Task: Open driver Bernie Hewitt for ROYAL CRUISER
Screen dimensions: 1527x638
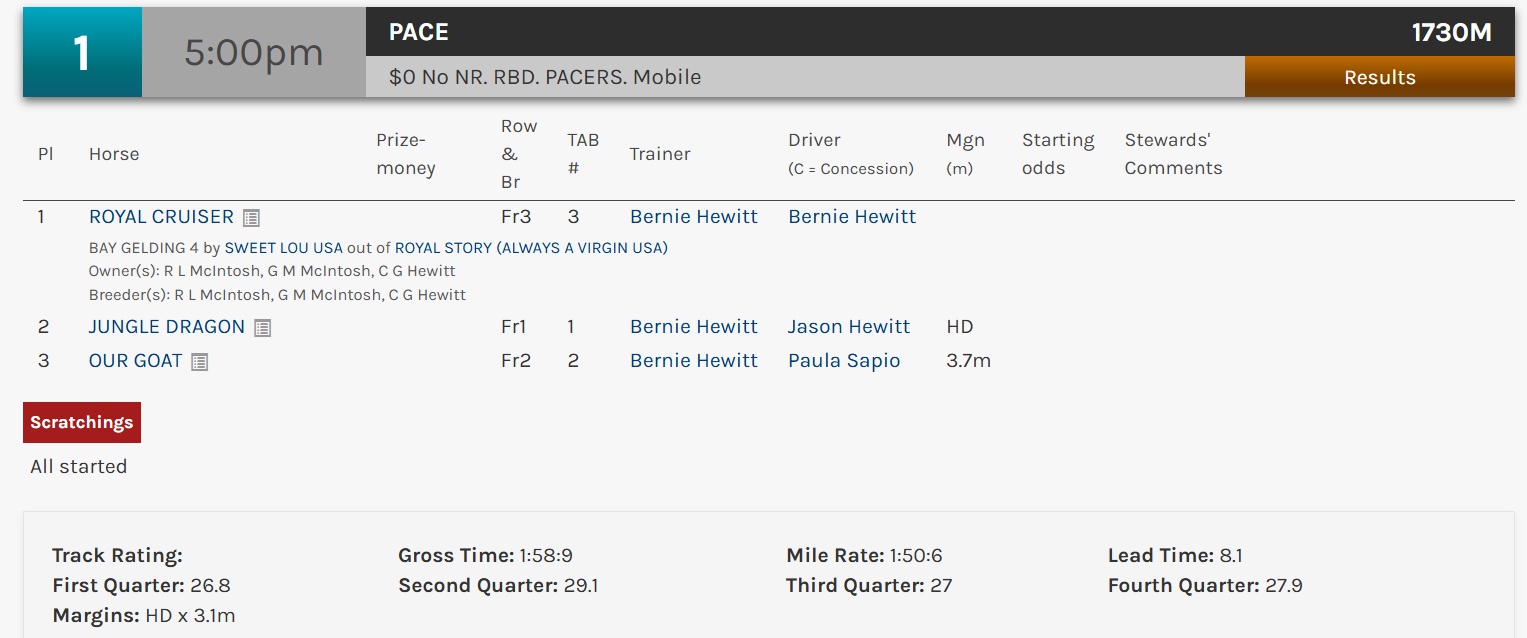Action: 852,217
